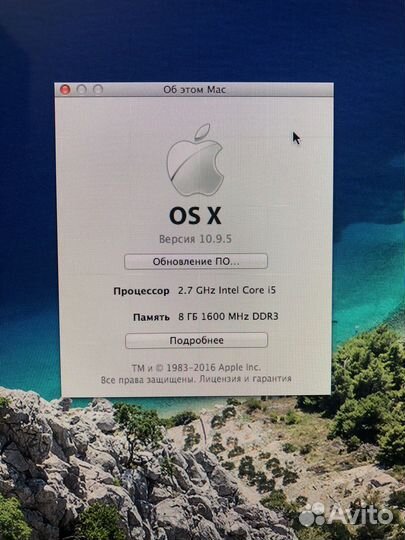Click the Обновление ПО... button
The height and width of the screenshot is (540, 405).
pos(196,261)
